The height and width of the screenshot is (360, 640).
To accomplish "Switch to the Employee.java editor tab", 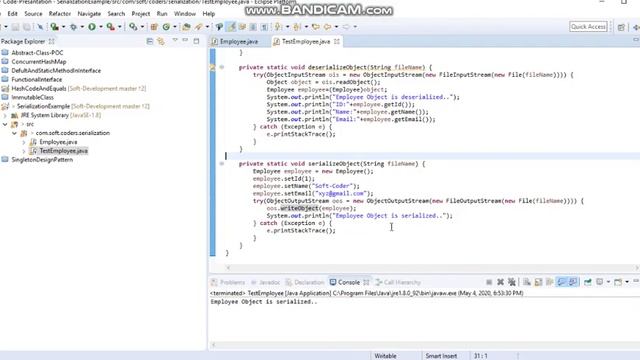I will pyautogui.click(x=239, y=41).
